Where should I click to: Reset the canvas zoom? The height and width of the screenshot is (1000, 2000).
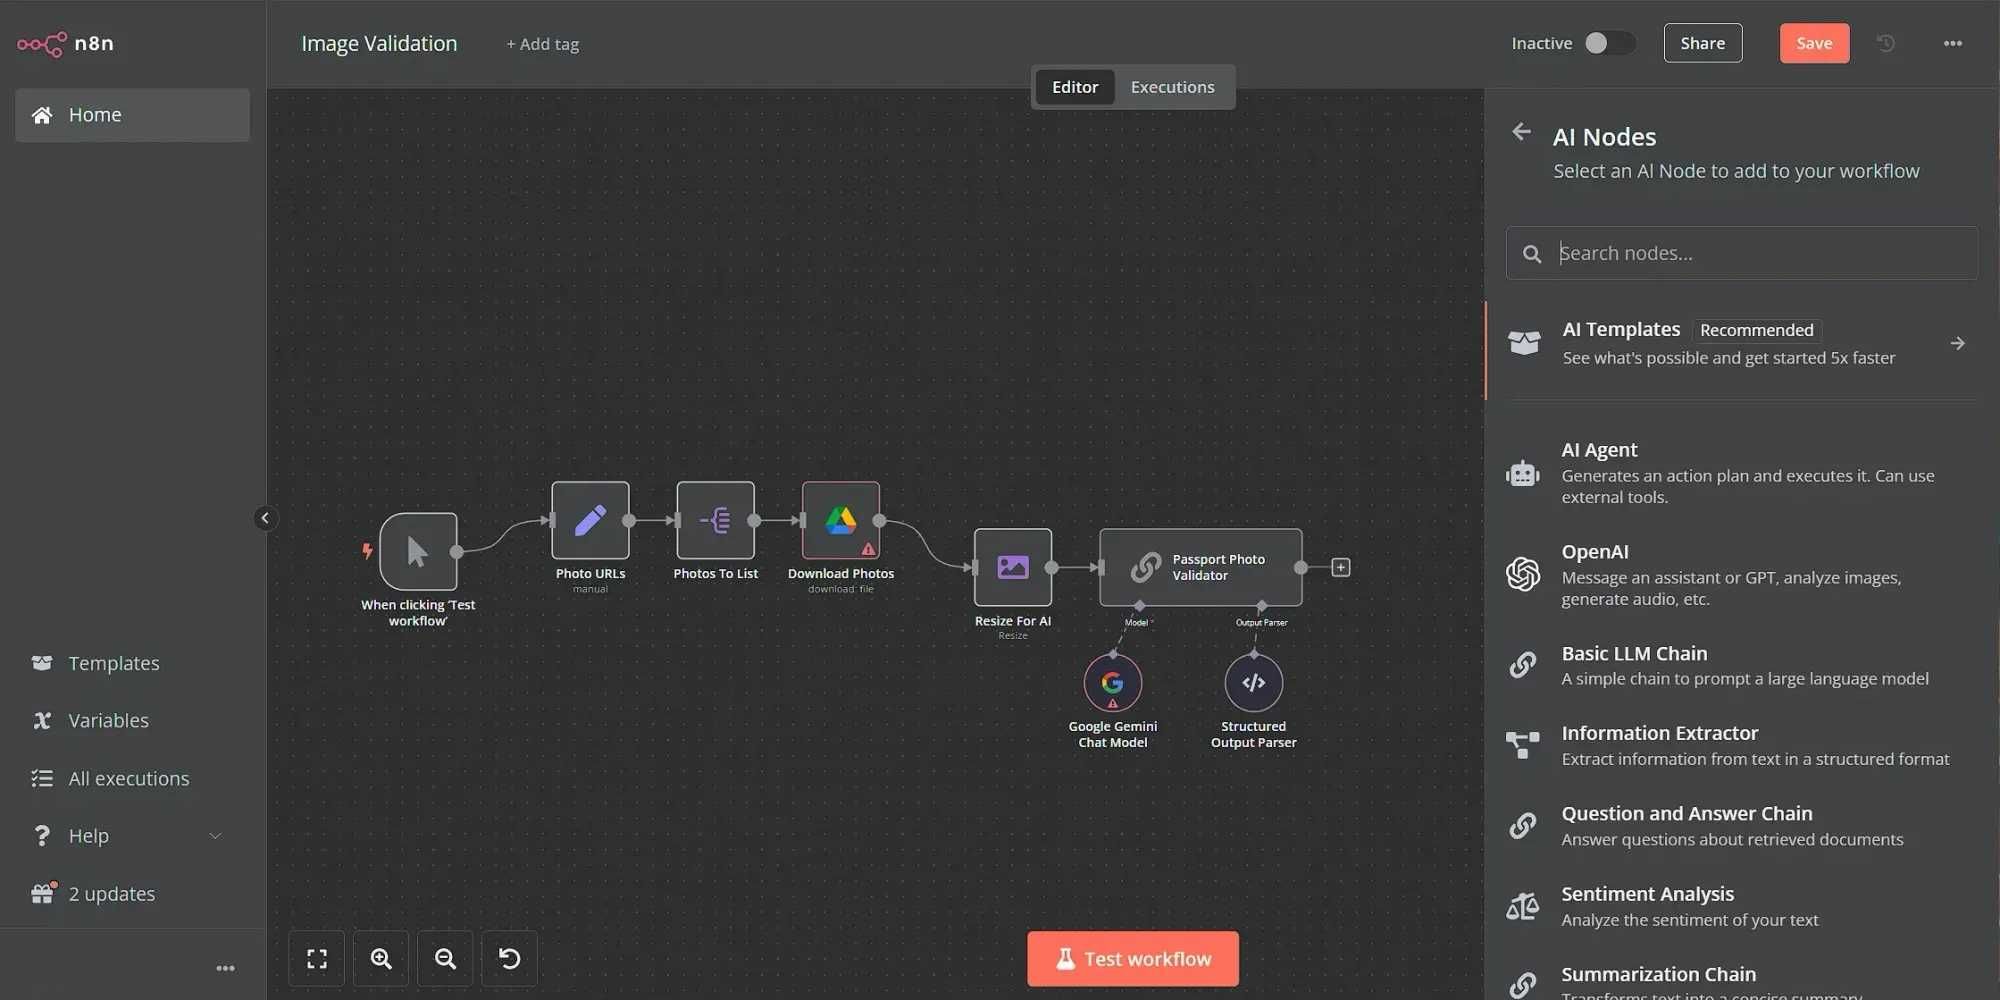509,959
